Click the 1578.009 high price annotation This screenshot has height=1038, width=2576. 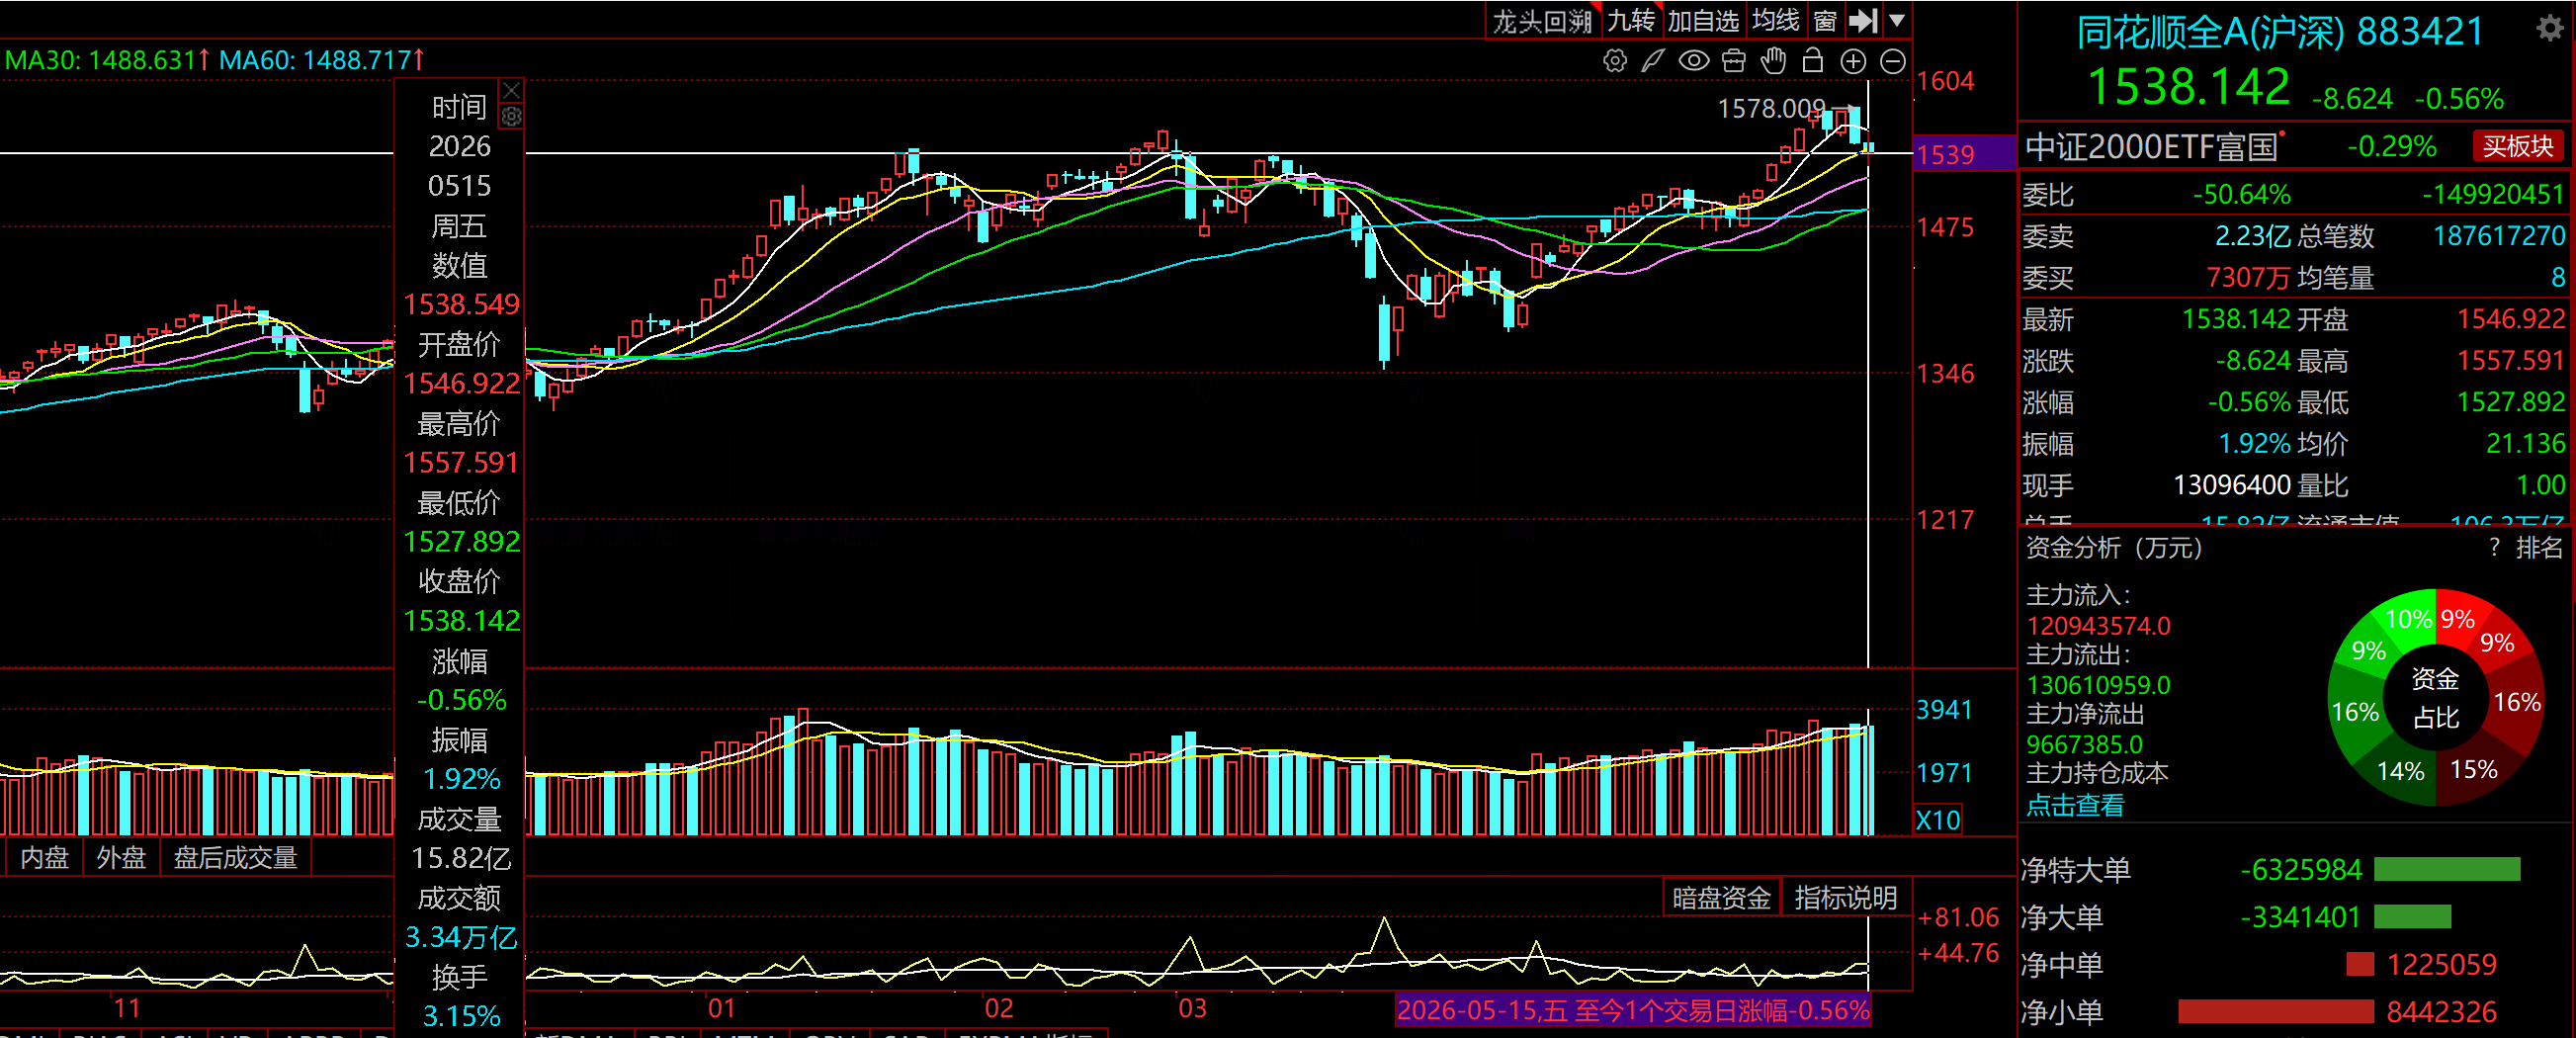[1771, 108]
